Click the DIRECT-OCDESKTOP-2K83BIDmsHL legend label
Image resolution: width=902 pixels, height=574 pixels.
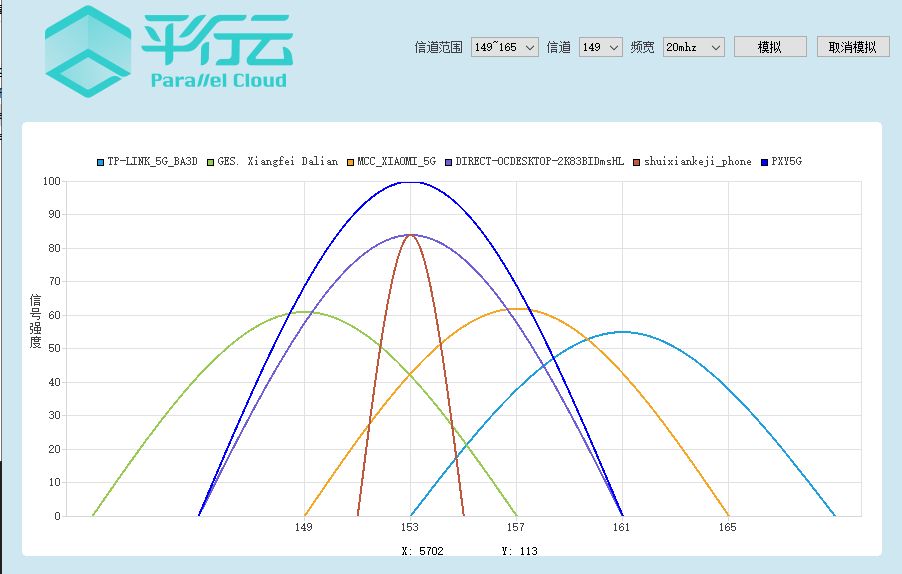click(540, 162)
